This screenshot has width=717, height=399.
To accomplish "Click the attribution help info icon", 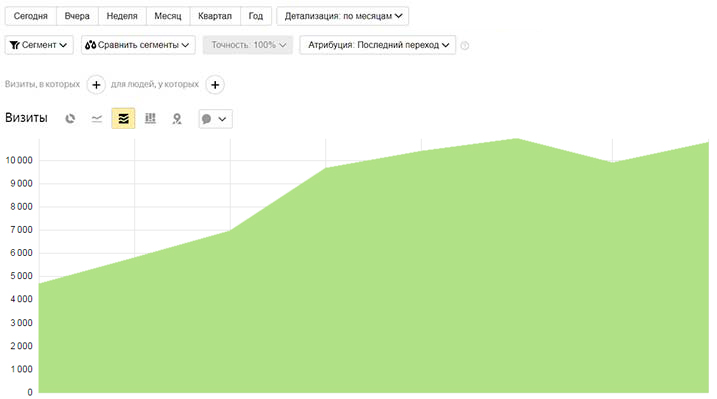I will pyautogui.click(x=465, y=45).
